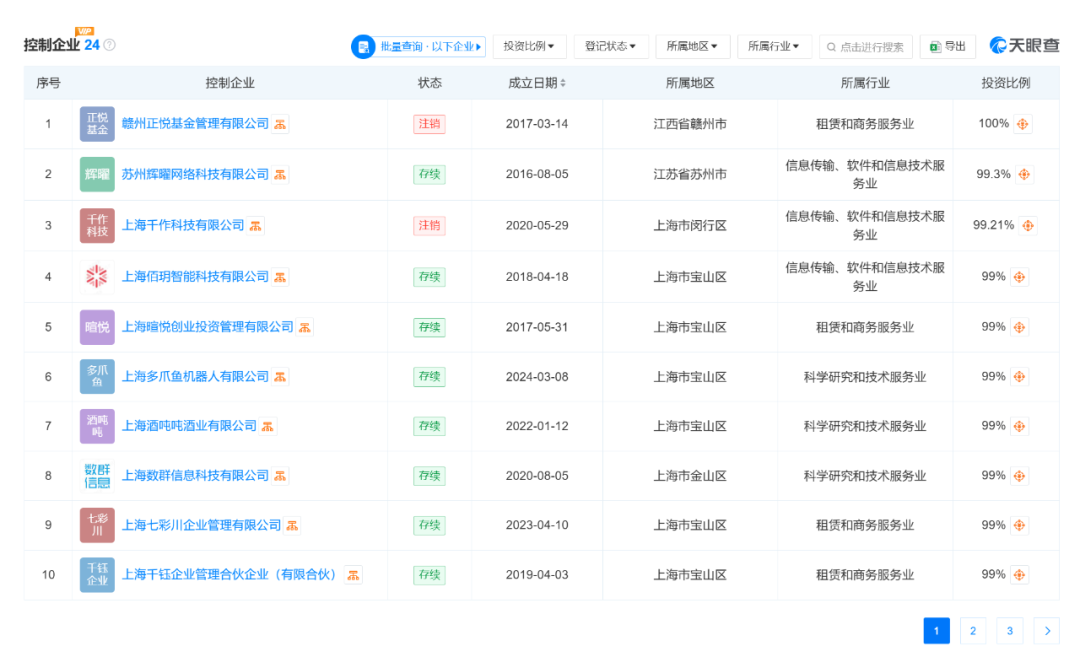Go to page 3 of results
Image resolution: width=1080 pixels, height=657 pixels.
(x=1009, y=631)
